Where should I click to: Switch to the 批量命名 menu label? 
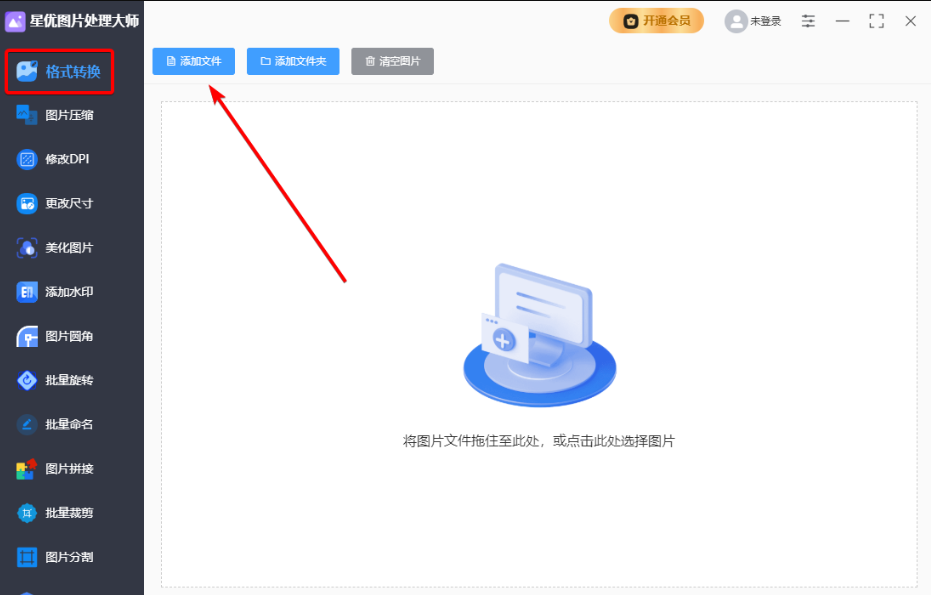pos(69,424)
